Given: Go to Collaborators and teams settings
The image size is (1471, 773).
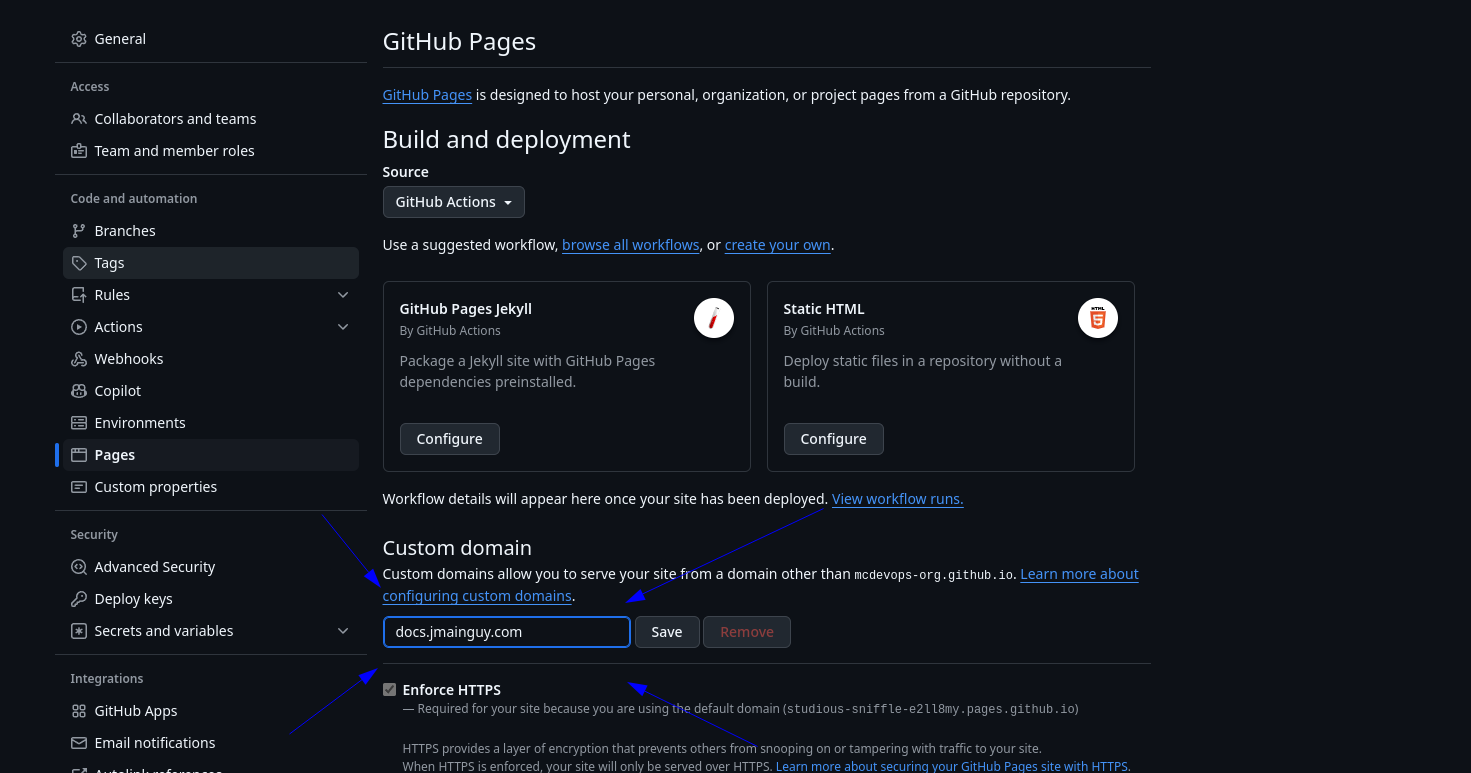Looking at the screenshot, I should click(211, 119).
